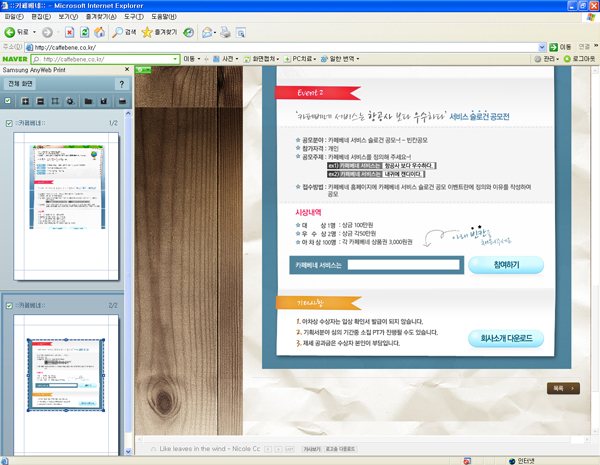600x465 pixels.
Task: Click the IE Forward arrow button
Action: 47,33
